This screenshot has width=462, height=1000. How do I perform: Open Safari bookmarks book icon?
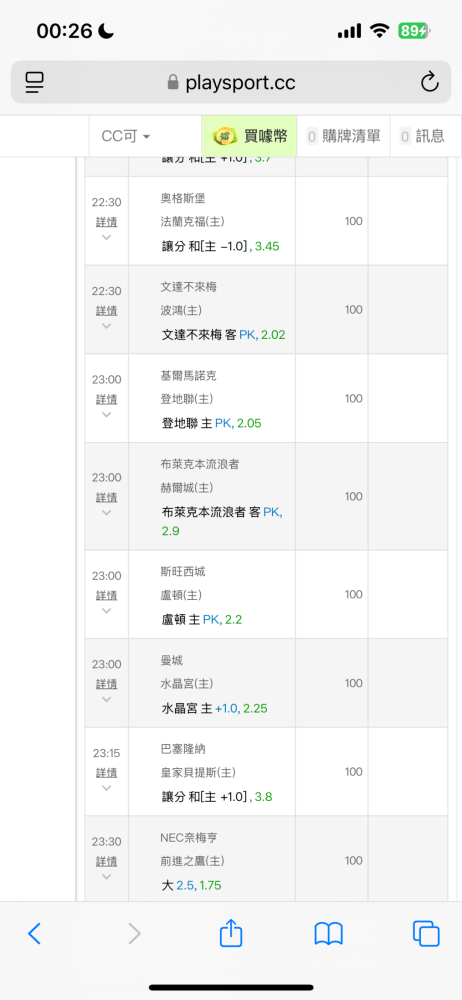(329, 934)
